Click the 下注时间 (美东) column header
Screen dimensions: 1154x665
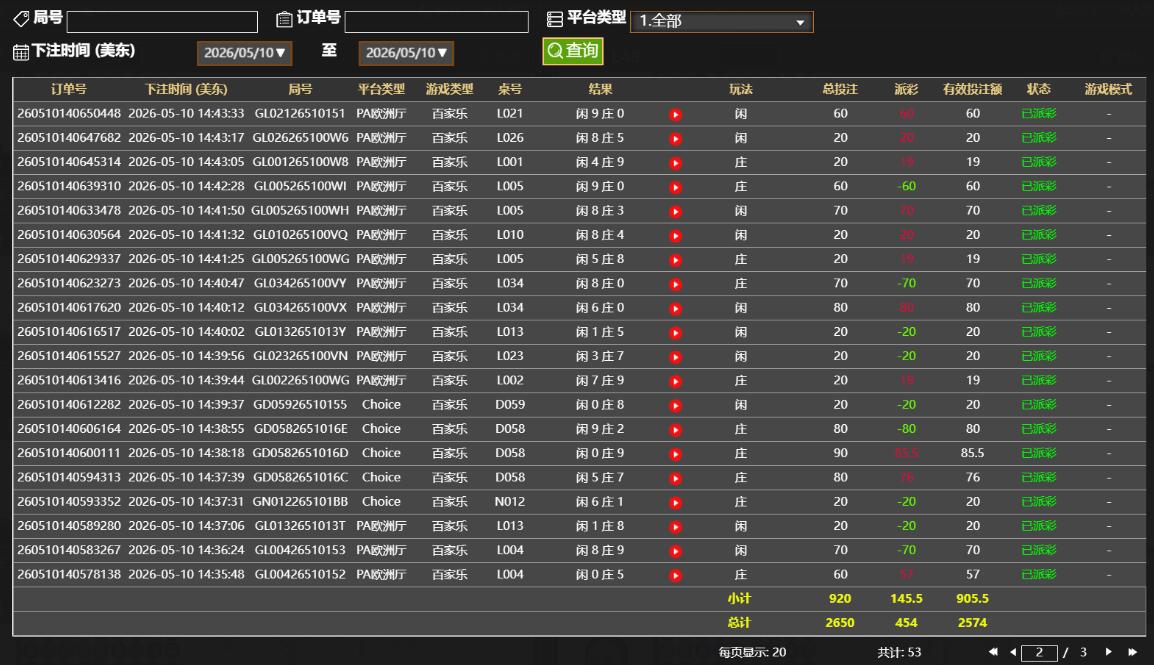pos(186,89)
